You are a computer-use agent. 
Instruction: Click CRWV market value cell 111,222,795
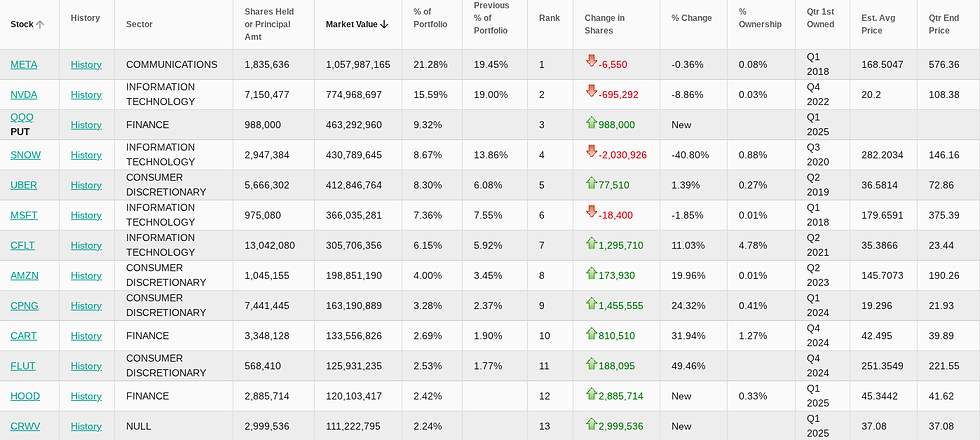353,426
